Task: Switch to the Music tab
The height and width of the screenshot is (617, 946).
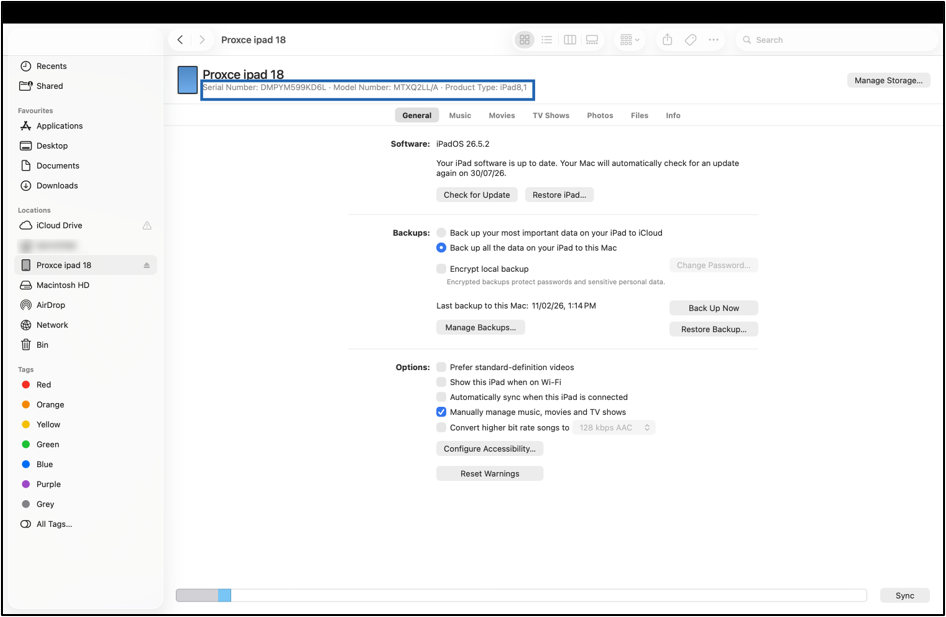Action: pos(460,115)
